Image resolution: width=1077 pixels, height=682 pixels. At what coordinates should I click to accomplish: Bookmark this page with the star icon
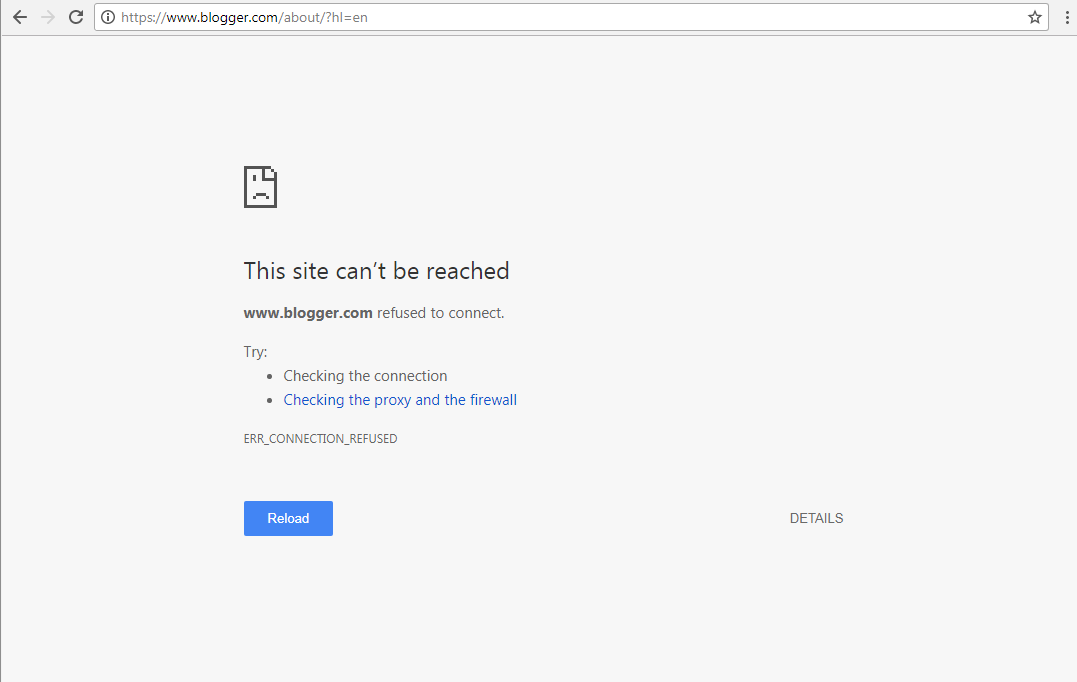tap(1034, 17)
